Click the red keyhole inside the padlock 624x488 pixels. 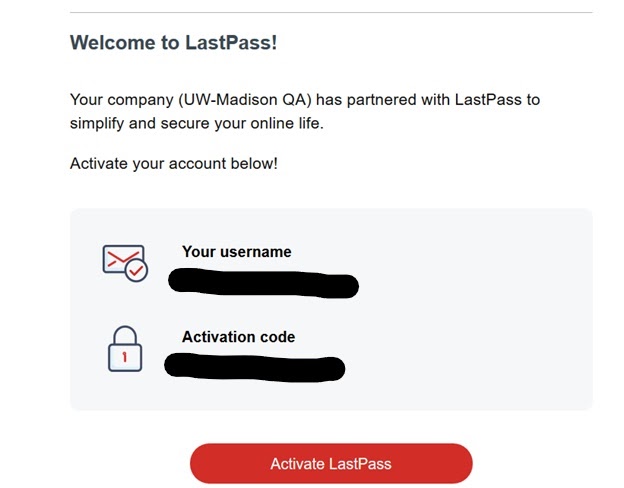125,357
